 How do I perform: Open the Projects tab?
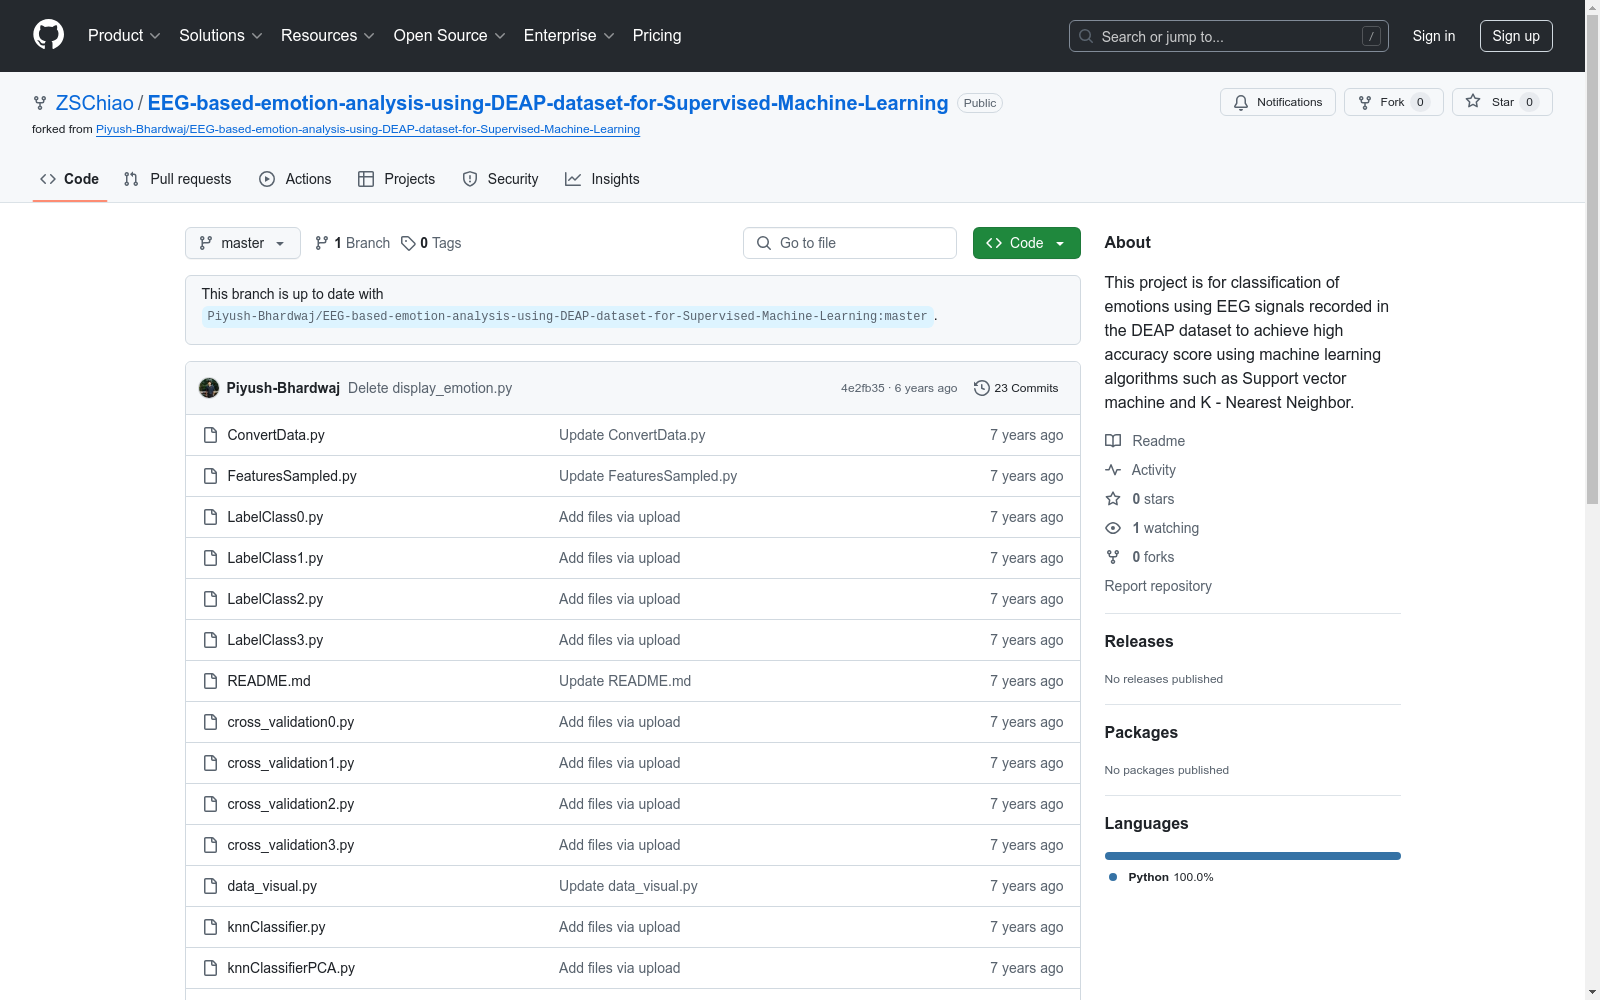point(397,179)
